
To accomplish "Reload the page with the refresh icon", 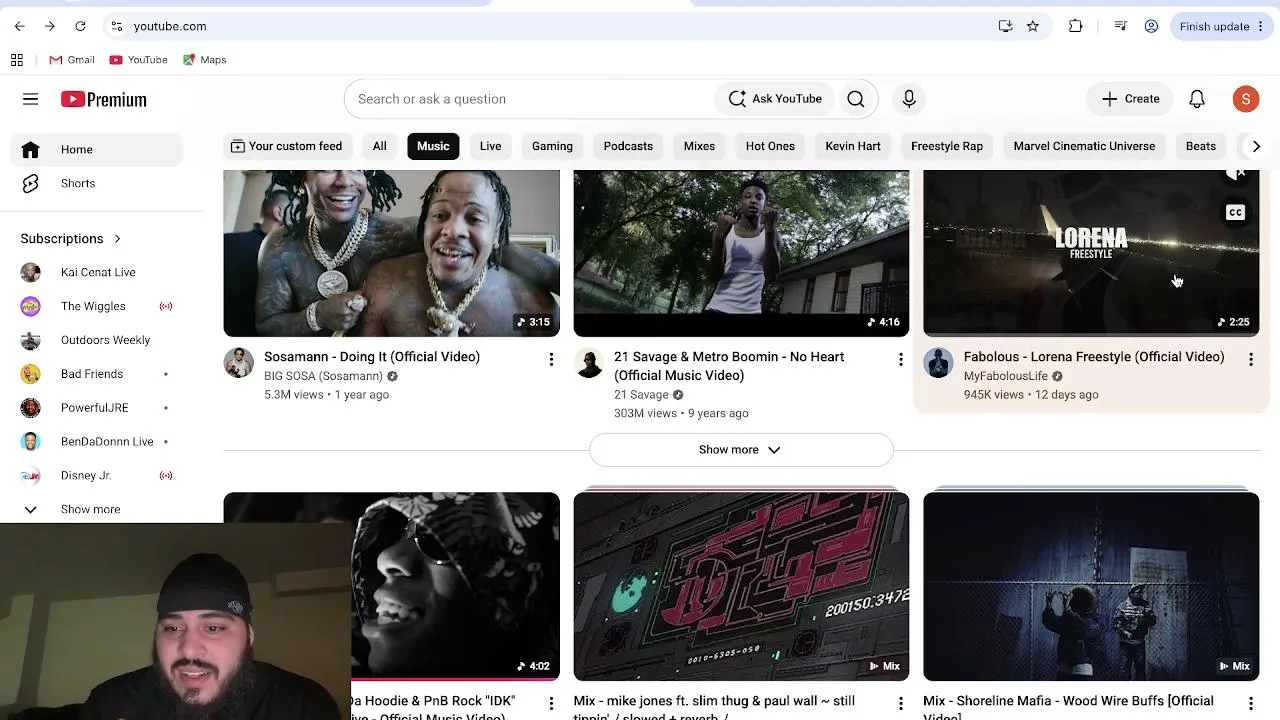I will pyautogui.click(x=80, y=26).
